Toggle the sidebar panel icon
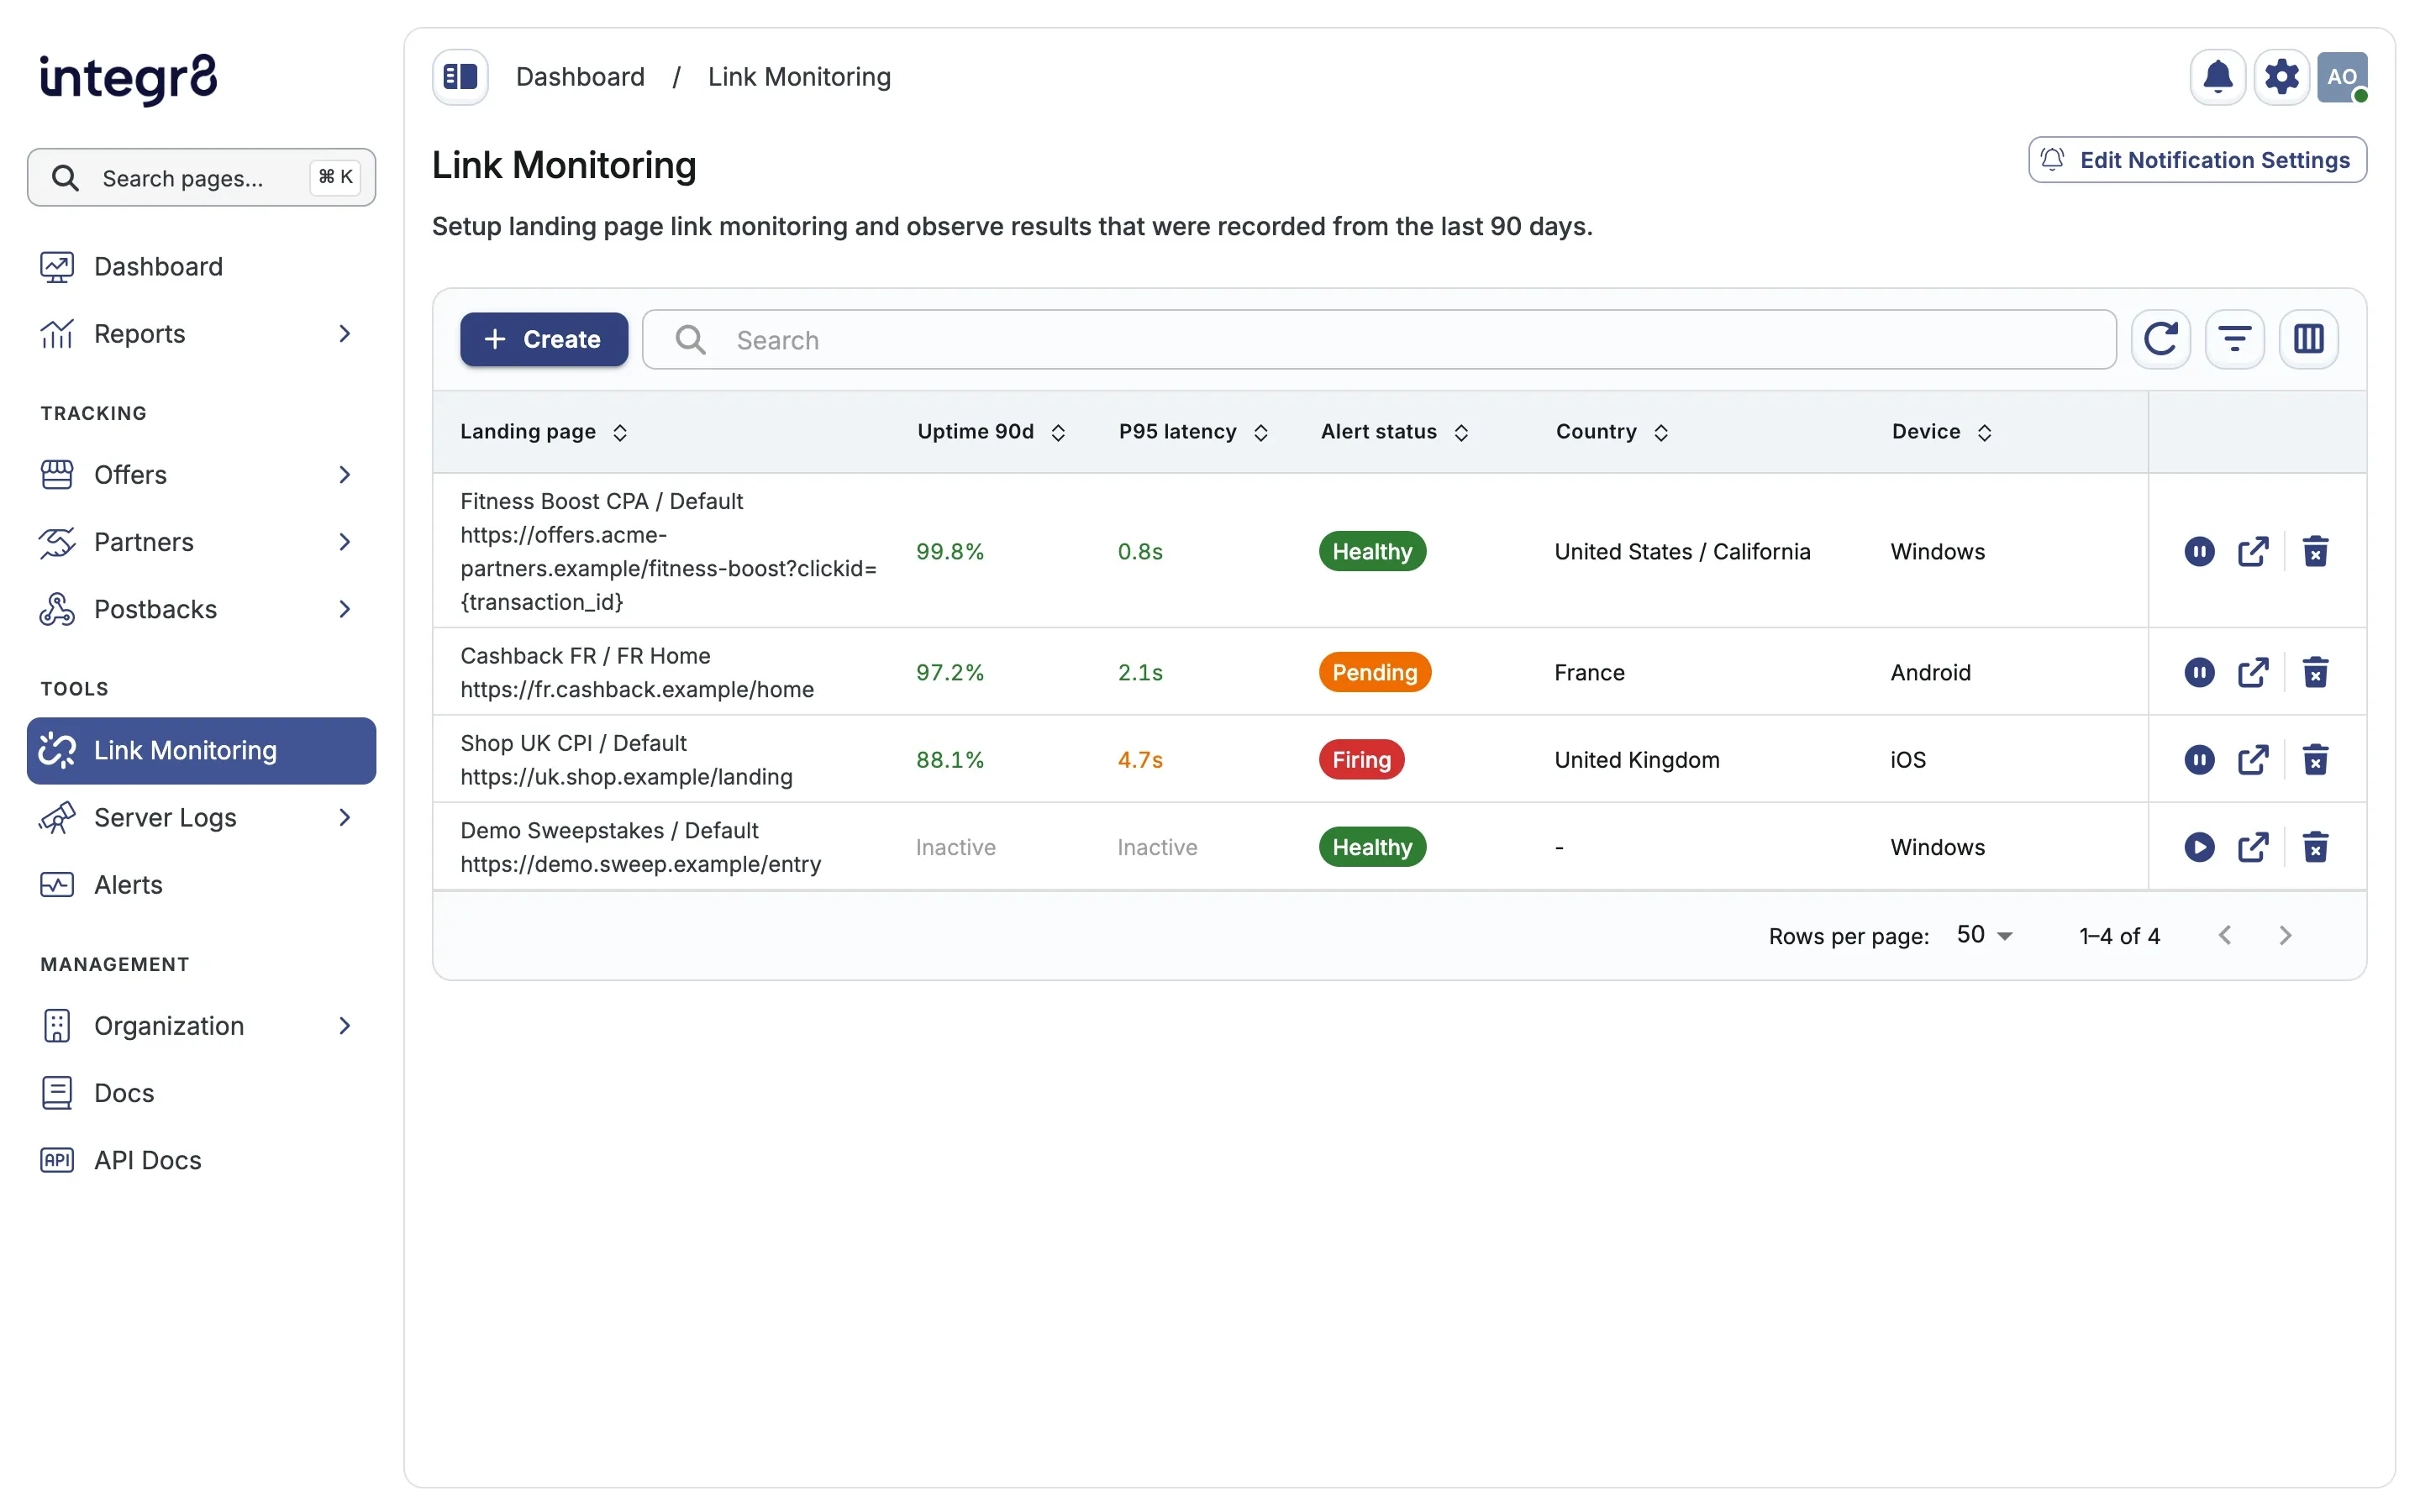Viewport: 2420px width, 1512px height. tap(460, 77)
